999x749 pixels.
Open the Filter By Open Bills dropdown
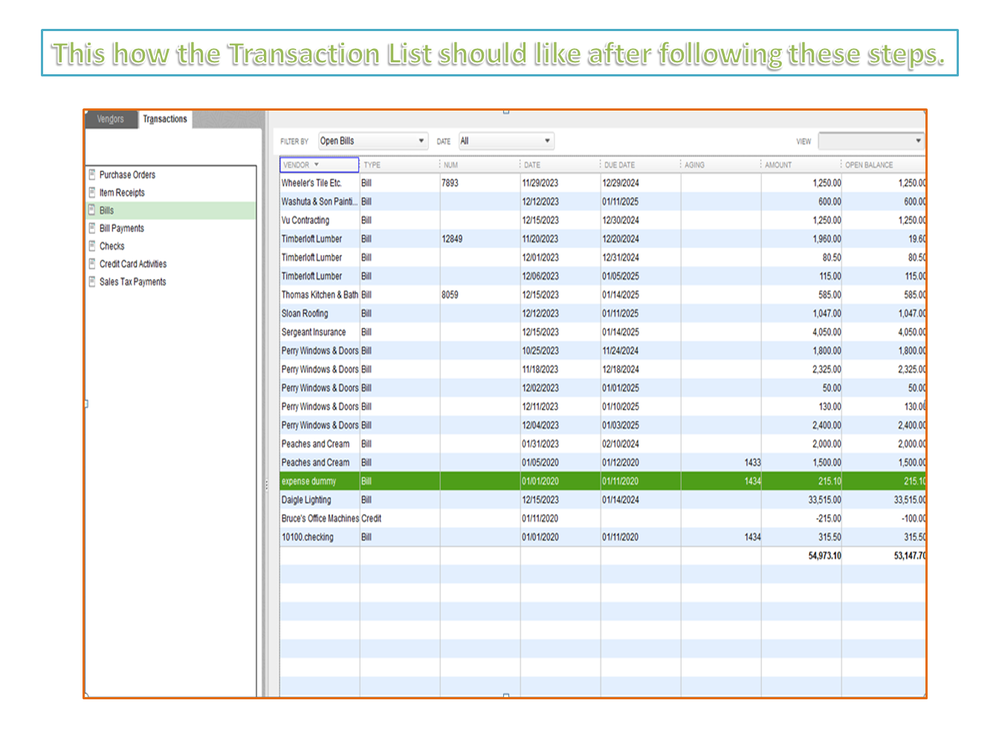click(x=373, y=141)
